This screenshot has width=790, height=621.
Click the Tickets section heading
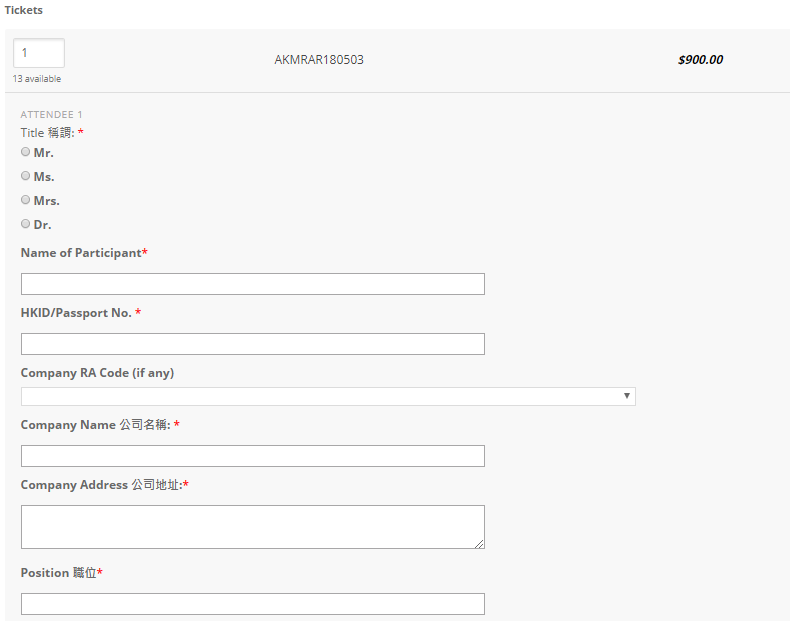(x=24, y=10)
